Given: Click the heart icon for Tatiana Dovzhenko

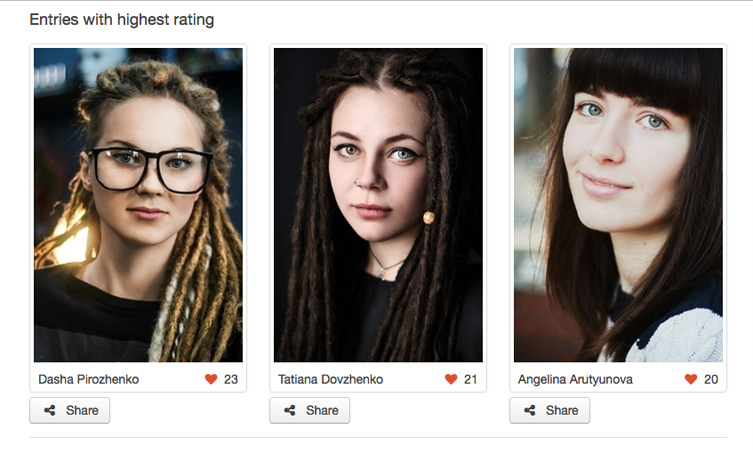Looking at the screenshot, I should click(451, 379).
